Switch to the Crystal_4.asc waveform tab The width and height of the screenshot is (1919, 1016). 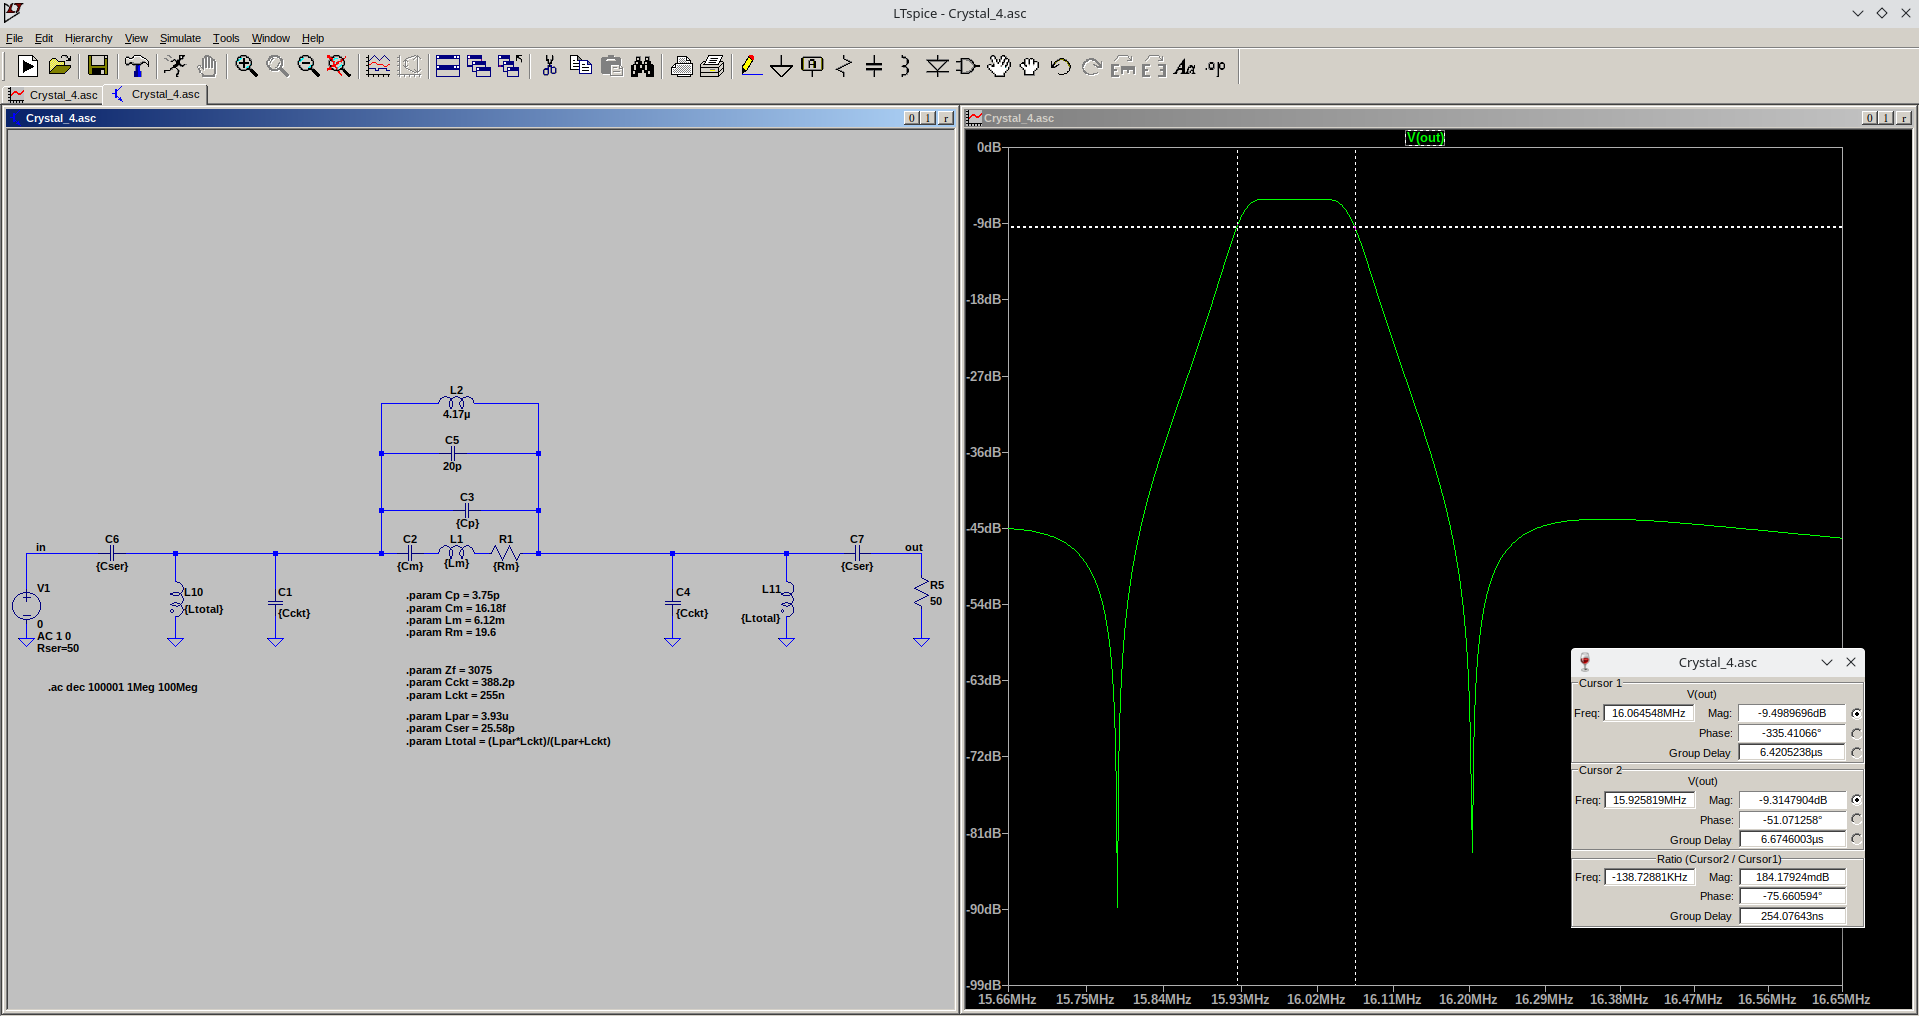(x=54, y=95)
